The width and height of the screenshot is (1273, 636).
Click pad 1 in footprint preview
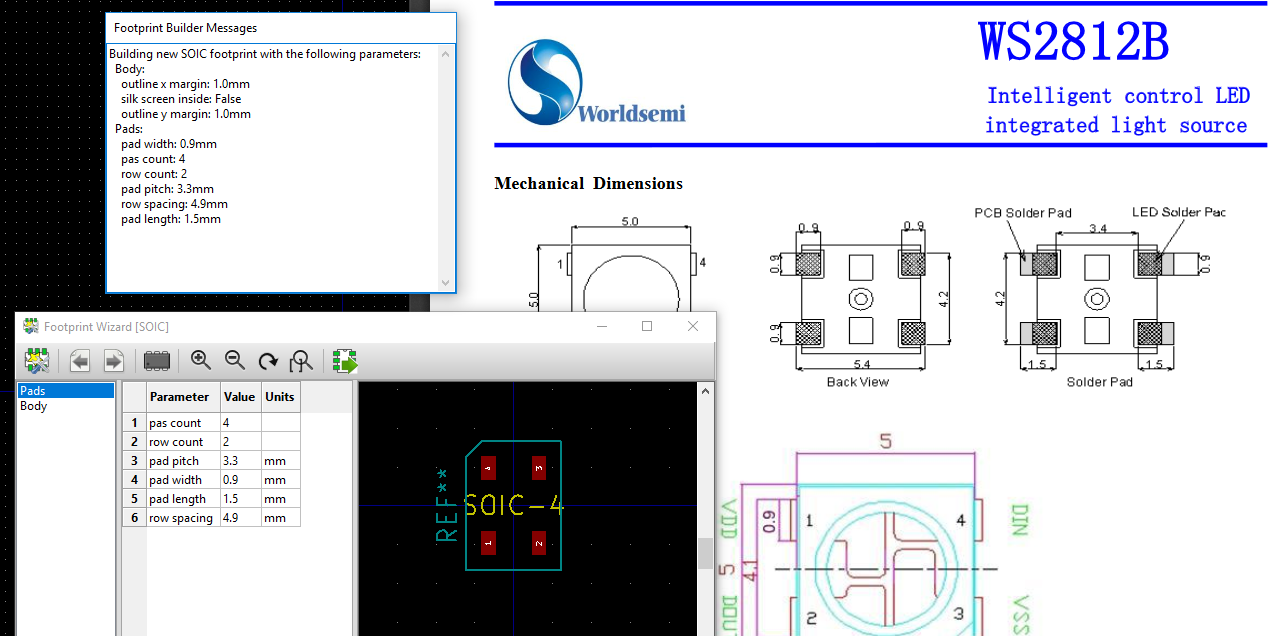[x=489, y=543]
